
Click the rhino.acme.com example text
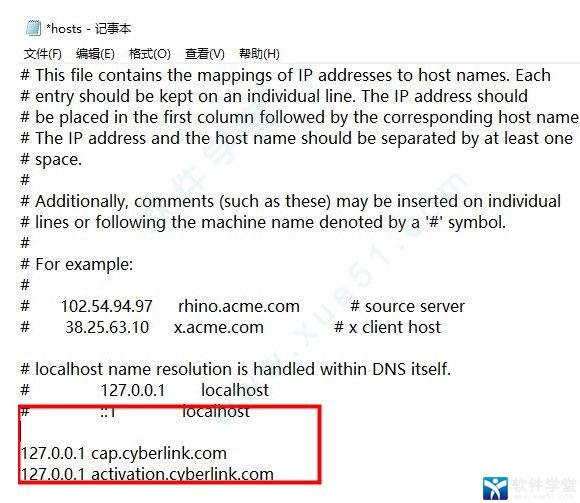coord(239,306)
